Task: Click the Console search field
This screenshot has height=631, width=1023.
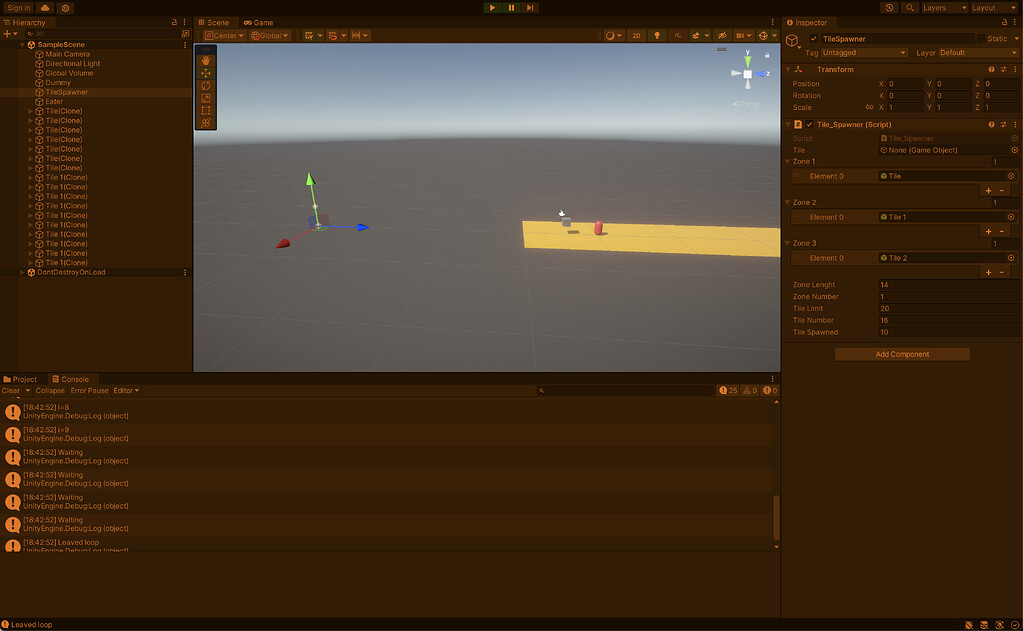Action: [625, 390]
